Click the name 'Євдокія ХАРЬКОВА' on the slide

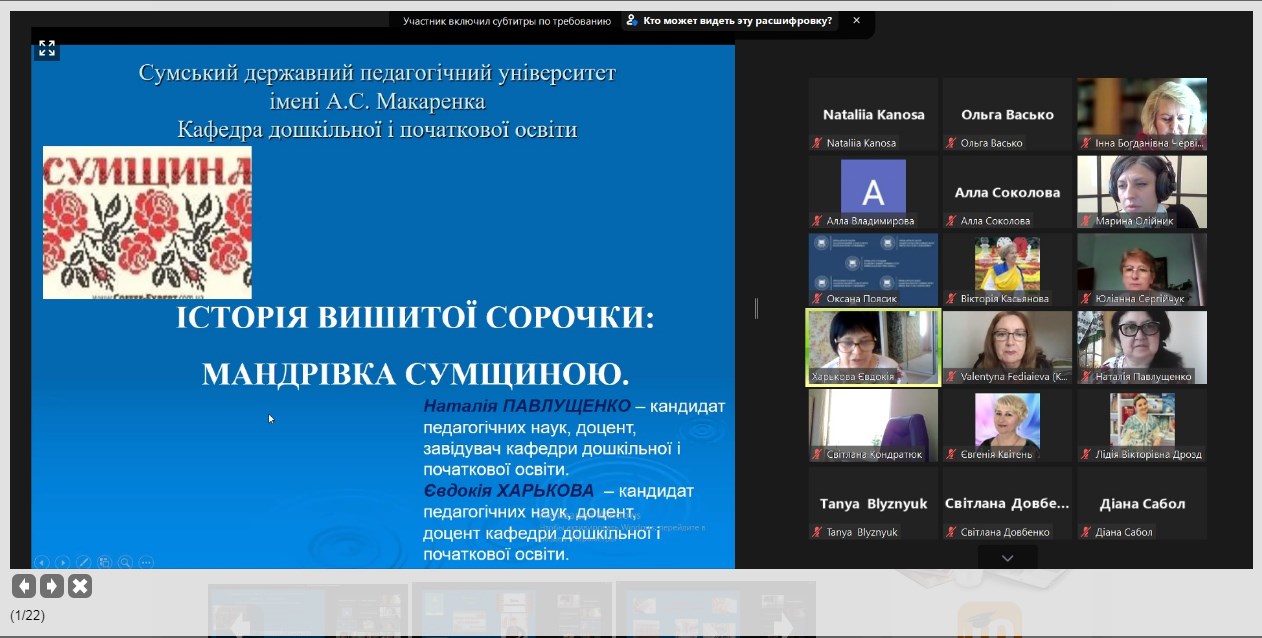pos(508,491)
